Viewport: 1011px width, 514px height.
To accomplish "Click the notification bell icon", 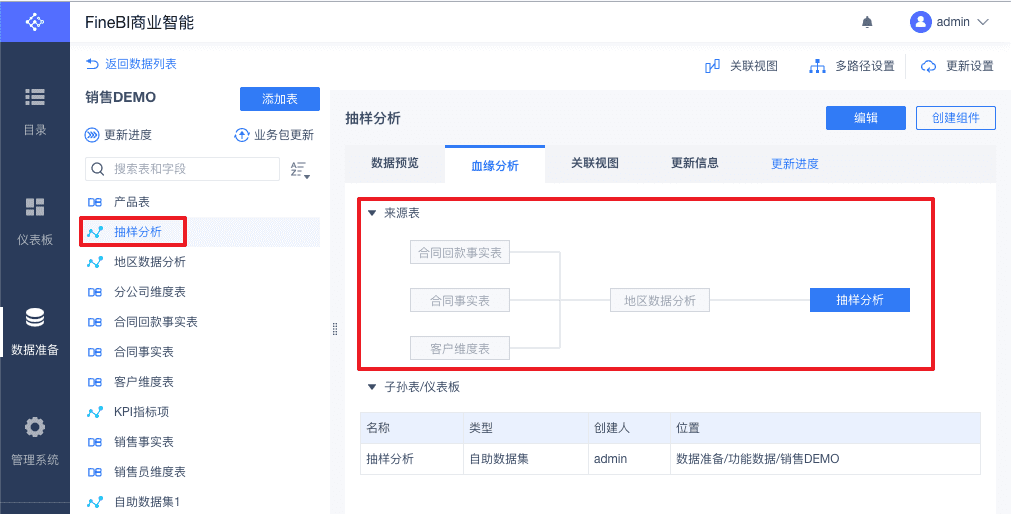I will coord(867,22).
